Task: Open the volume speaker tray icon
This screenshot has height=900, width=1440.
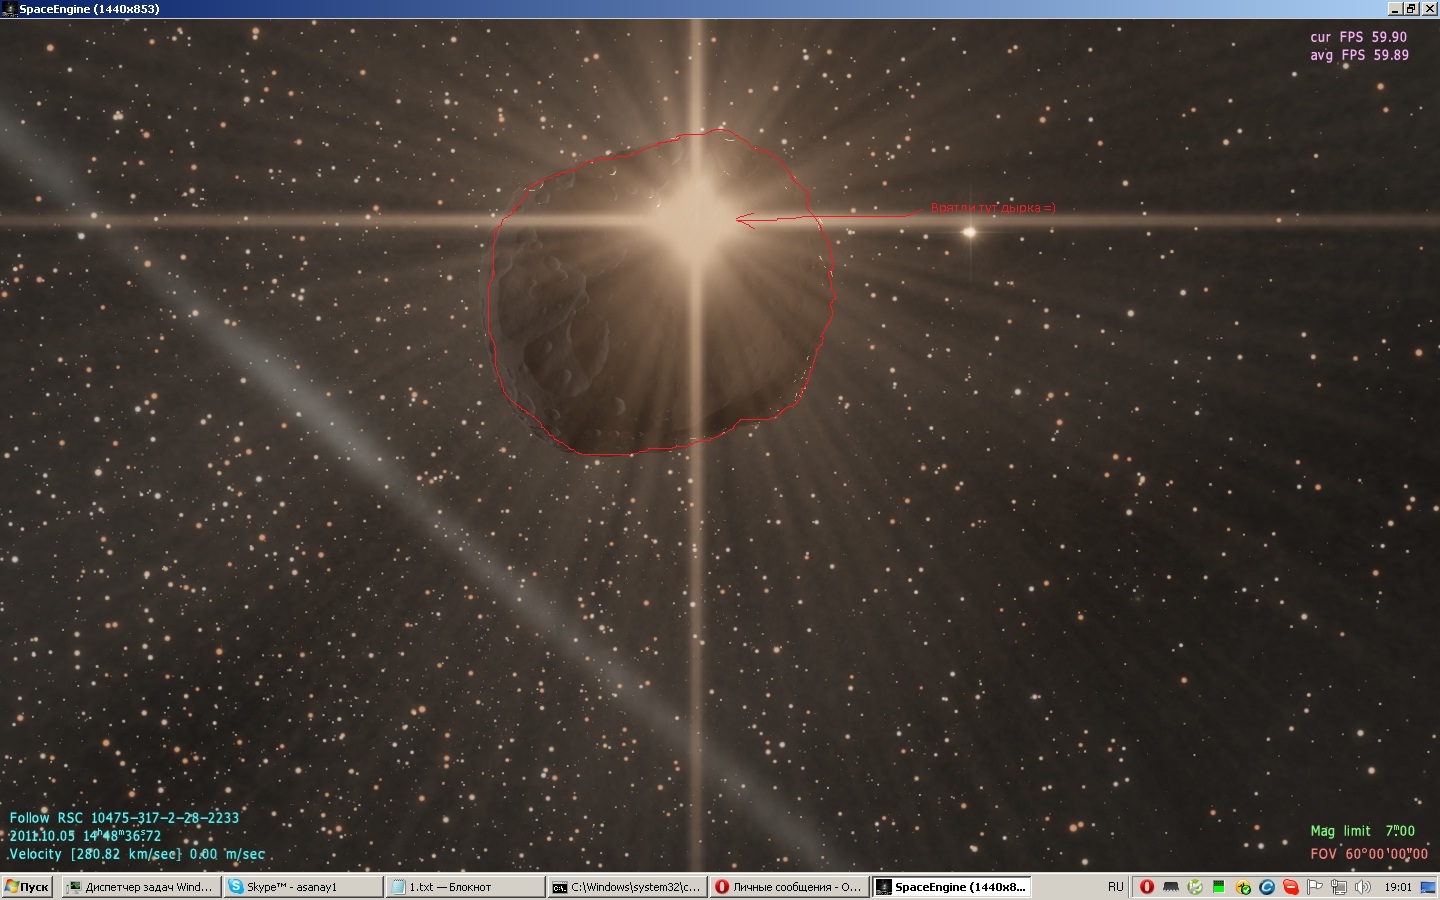Action: click(x=1363, y=887)
